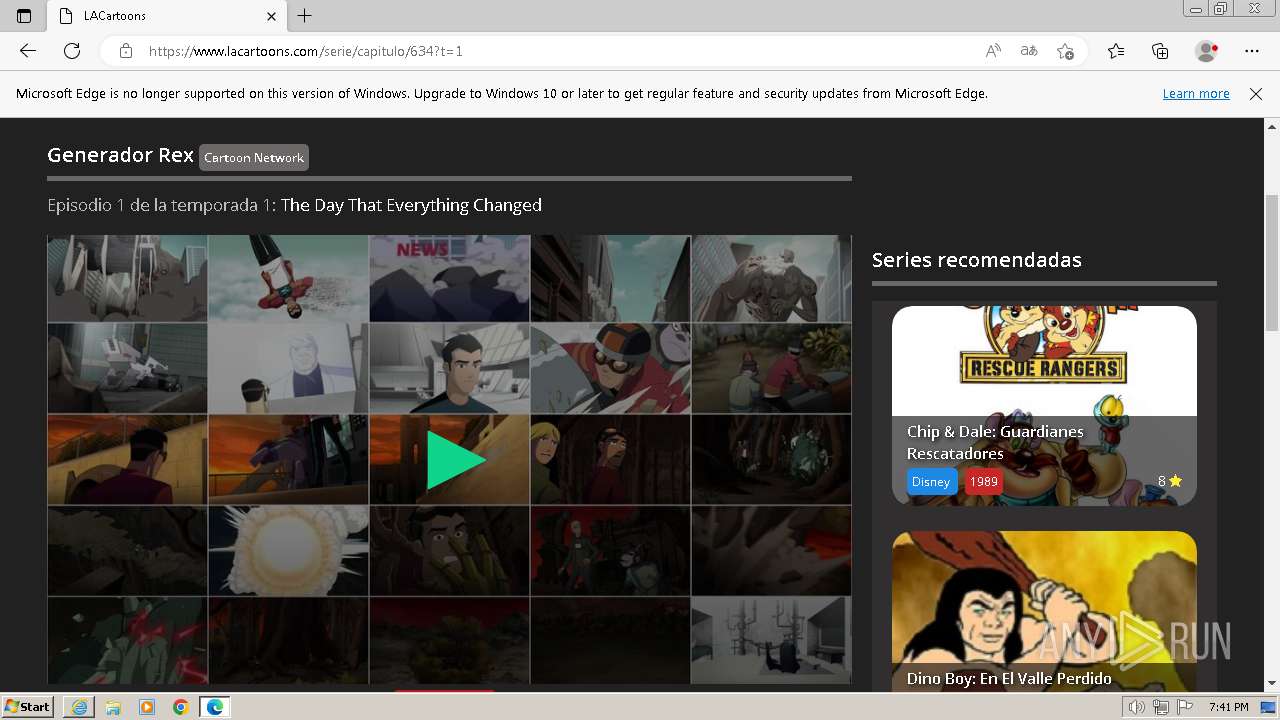Open the Cartoon Network tag
This screenshot has height=720, width=1280.
click(x=254, y=157)
